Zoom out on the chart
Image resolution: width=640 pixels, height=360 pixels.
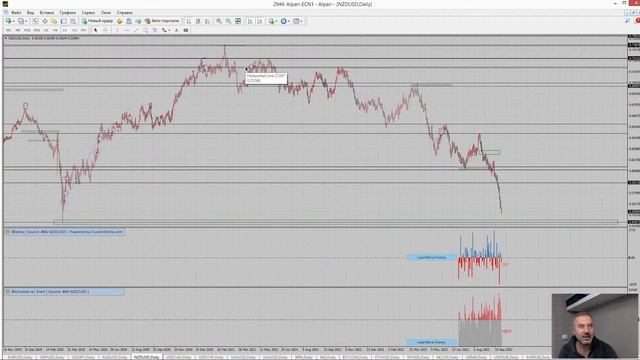(229, 21)
